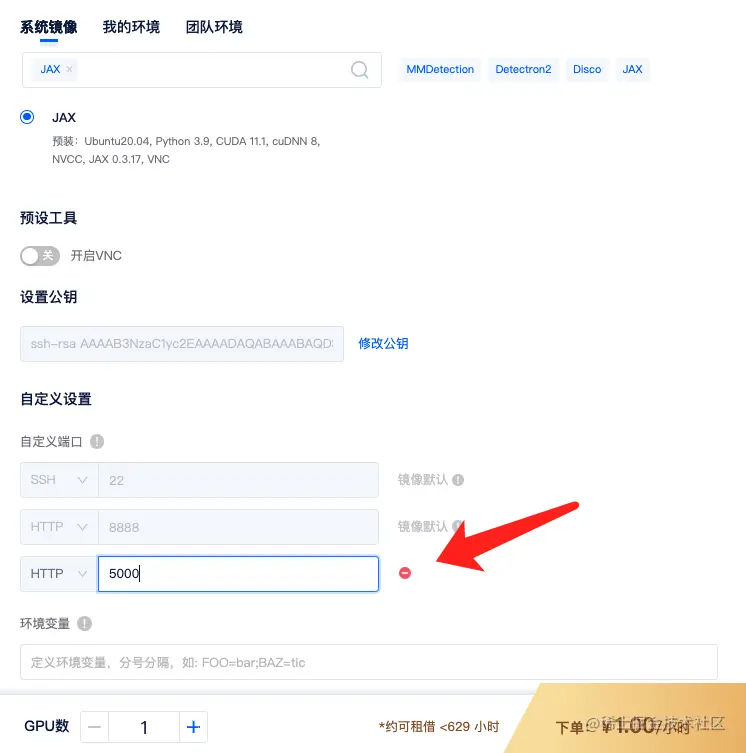
Task: Select the Detectron2 quick tag
Action: 523,69
